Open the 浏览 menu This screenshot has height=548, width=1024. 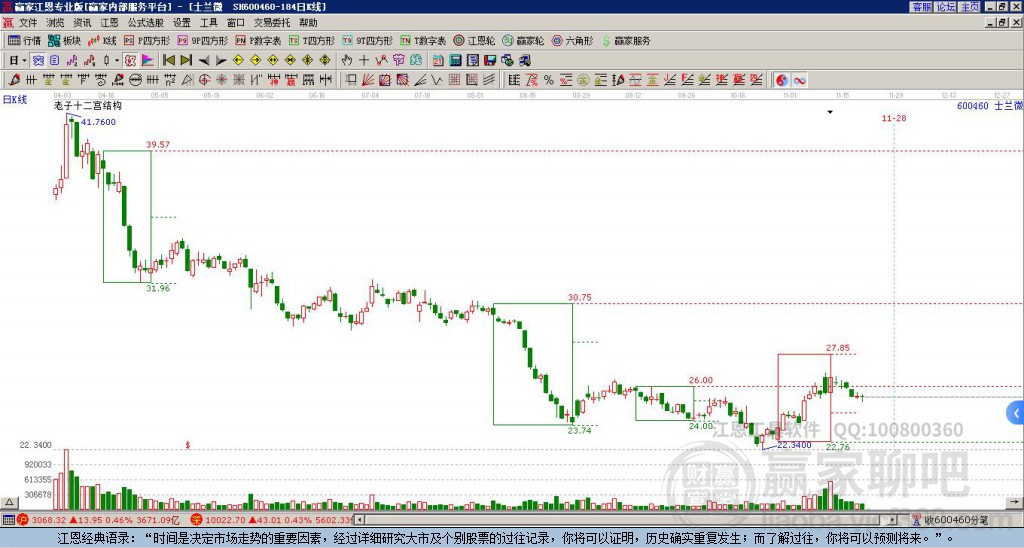tap(55, 23)
